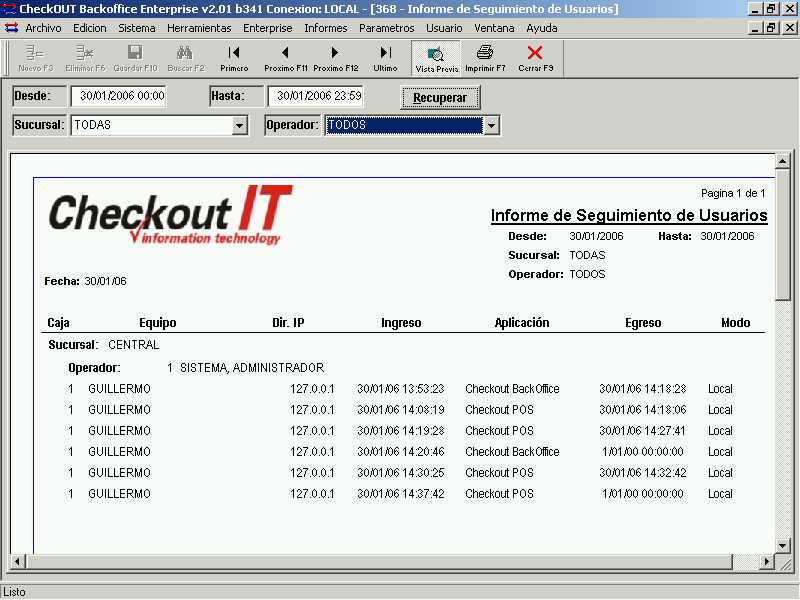
Task: Jump to the last record with Ultimo
Action: [x=385, y=58]
